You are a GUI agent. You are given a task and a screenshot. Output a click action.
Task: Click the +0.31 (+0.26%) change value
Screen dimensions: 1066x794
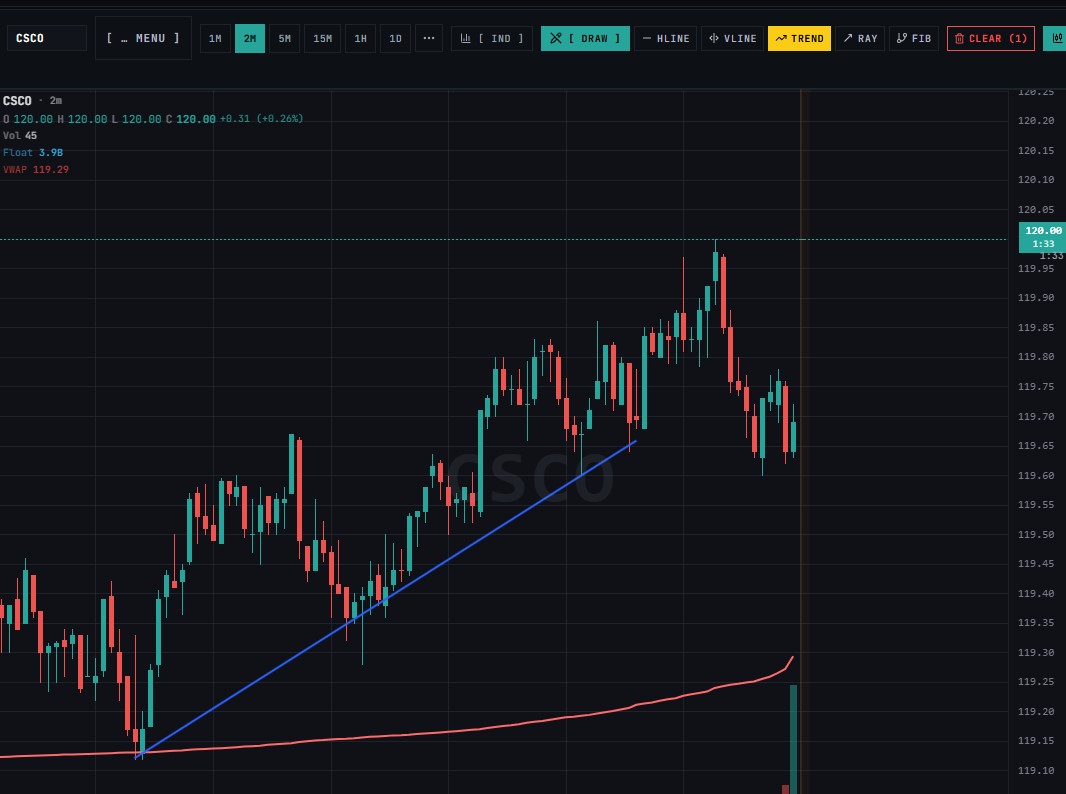pos(262,118)
